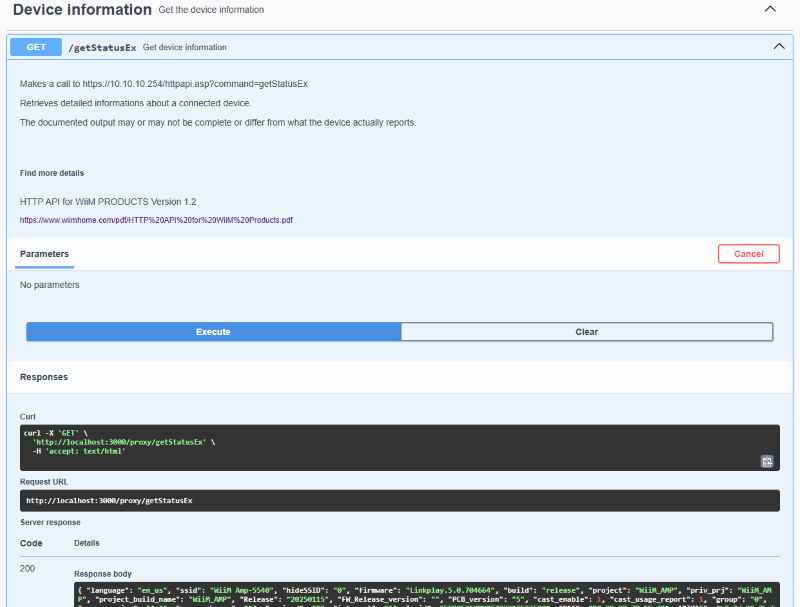Click the 'Makes a call to https://10.10.10.254' line
The height and width of the screenshot is (607, 800).
pyautogui.click(x=164, y=84)
